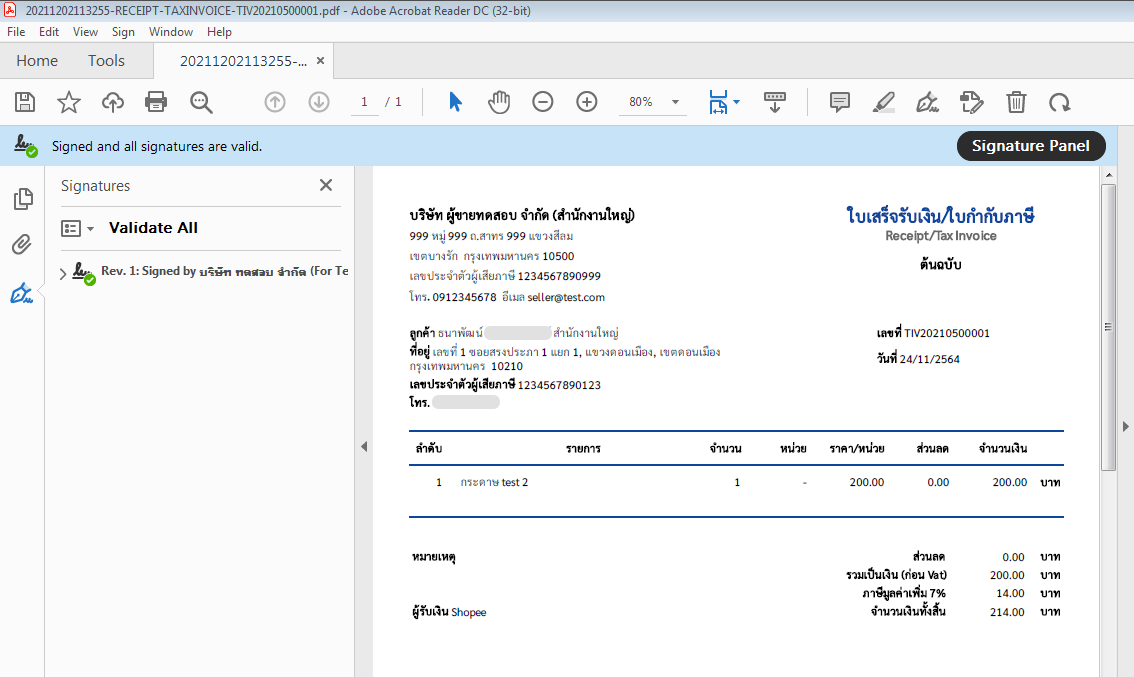
Task: Expand the Rev. 1 signature entry
Action: point(64,274)
